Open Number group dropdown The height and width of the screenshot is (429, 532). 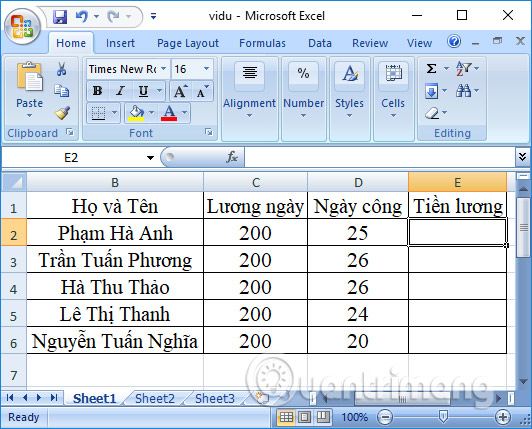click(x=303, y=116)
